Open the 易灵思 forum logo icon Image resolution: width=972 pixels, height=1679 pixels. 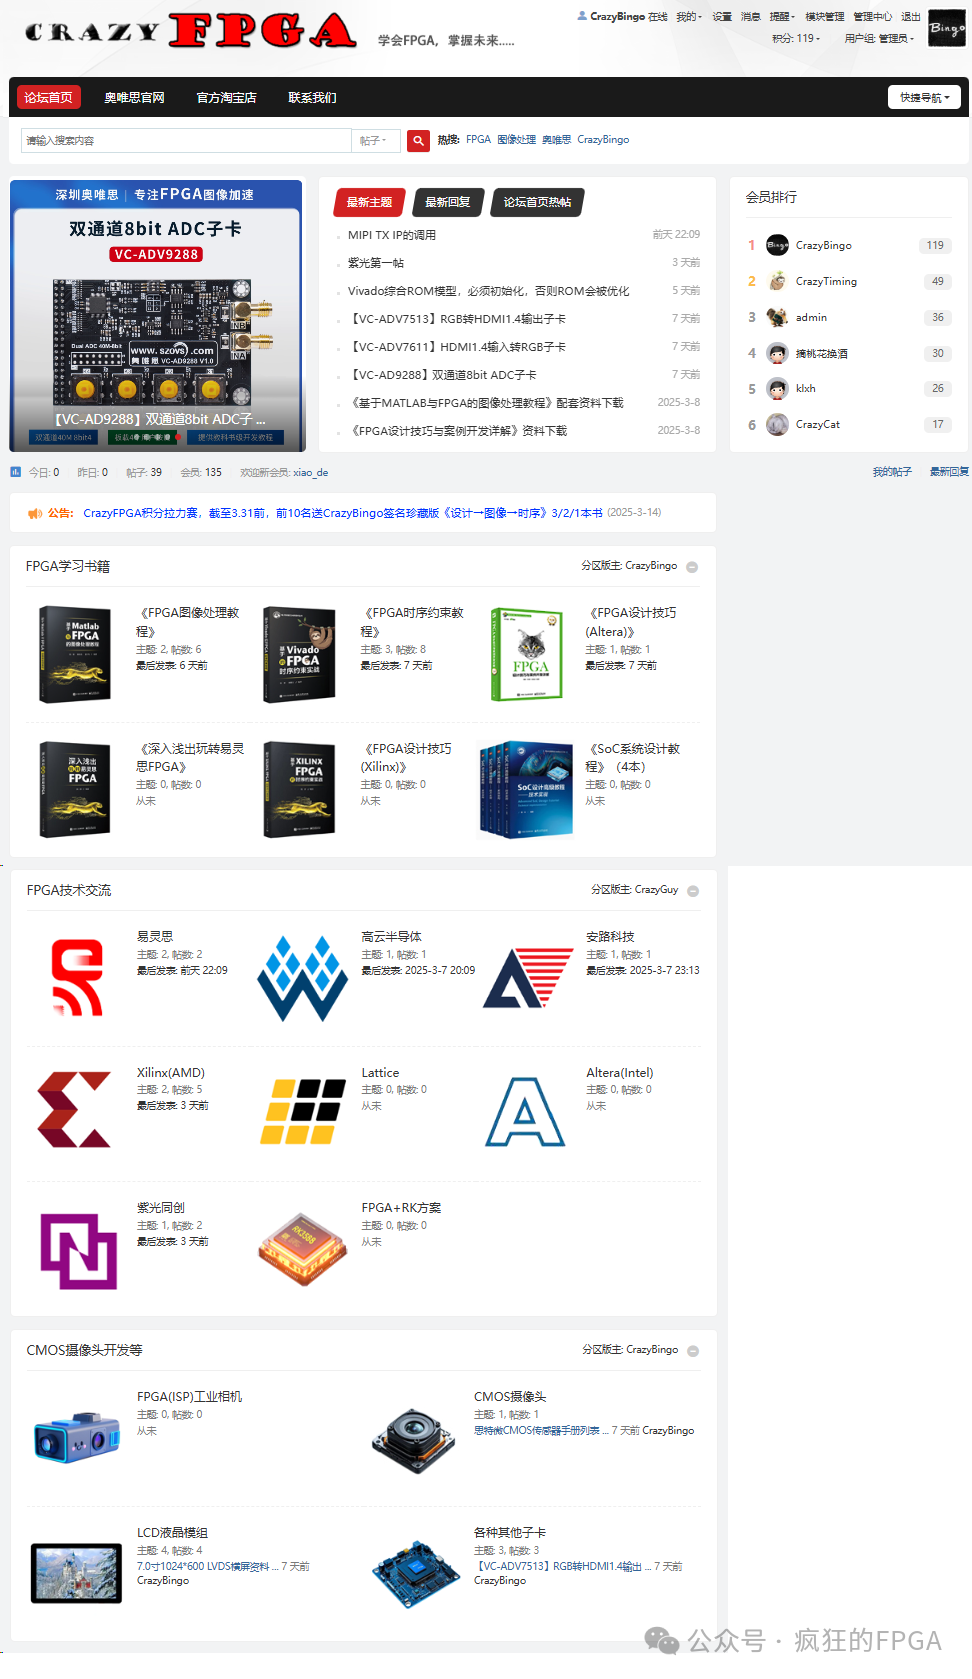(77, 977)
